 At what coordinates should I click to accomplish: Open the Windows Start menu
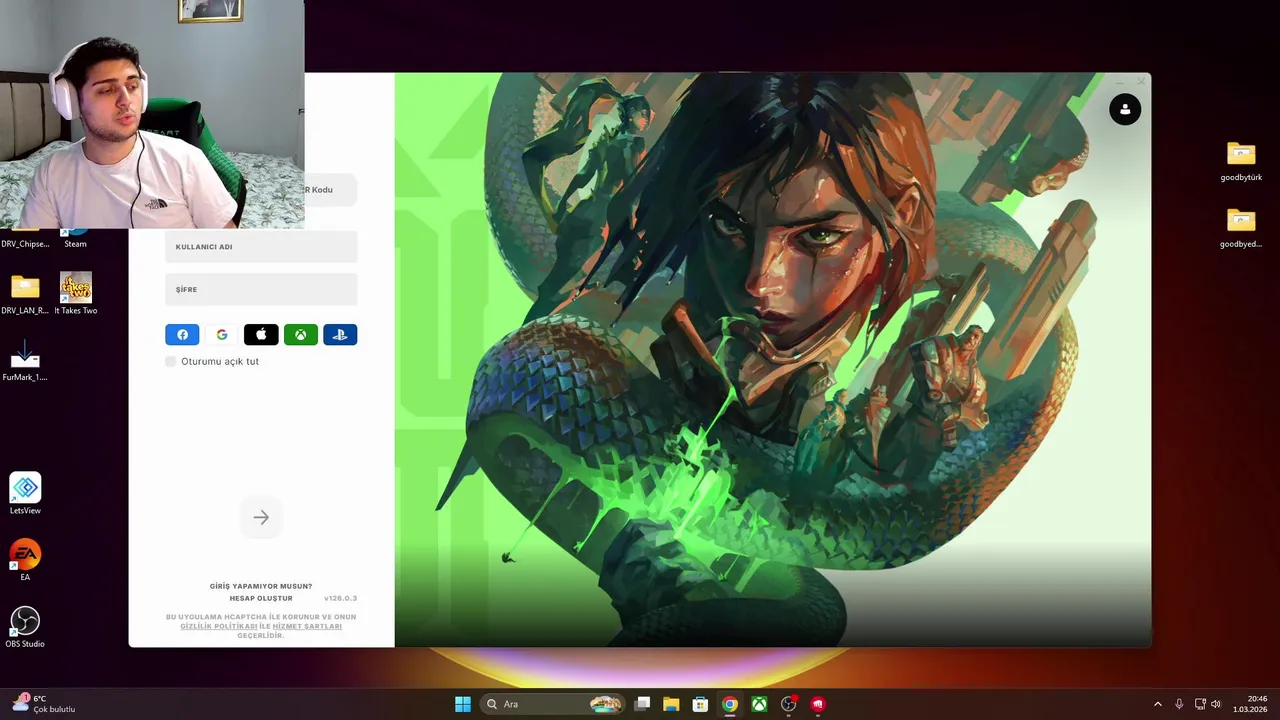463,704
